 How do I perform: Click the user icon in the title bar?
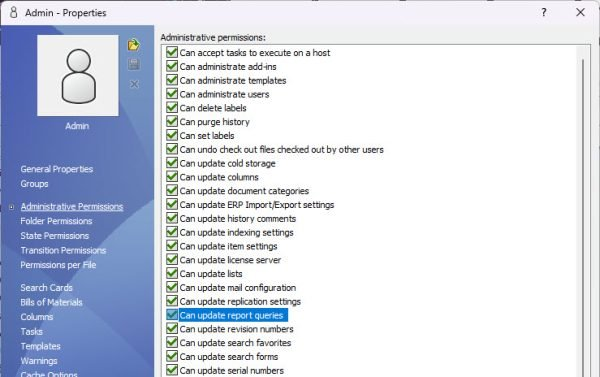pyautogui.click(x=14, y=12)
